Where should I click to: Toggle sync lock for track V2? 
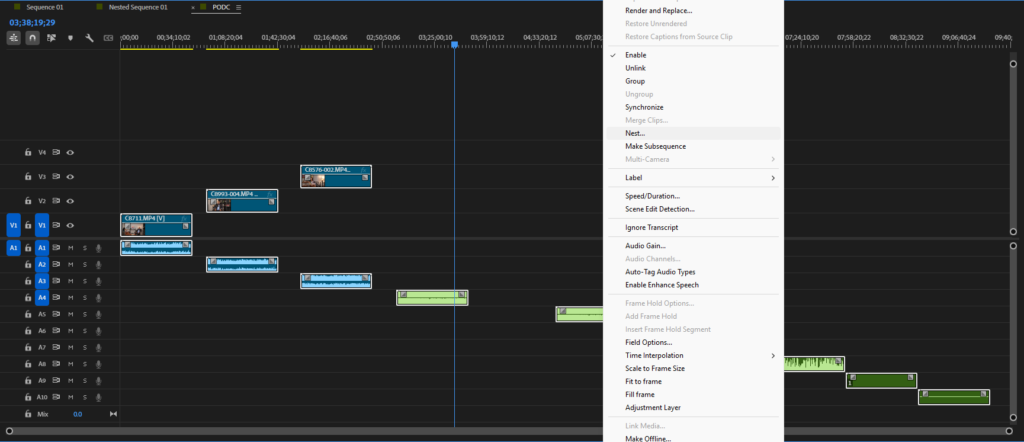tap(56, 201)
